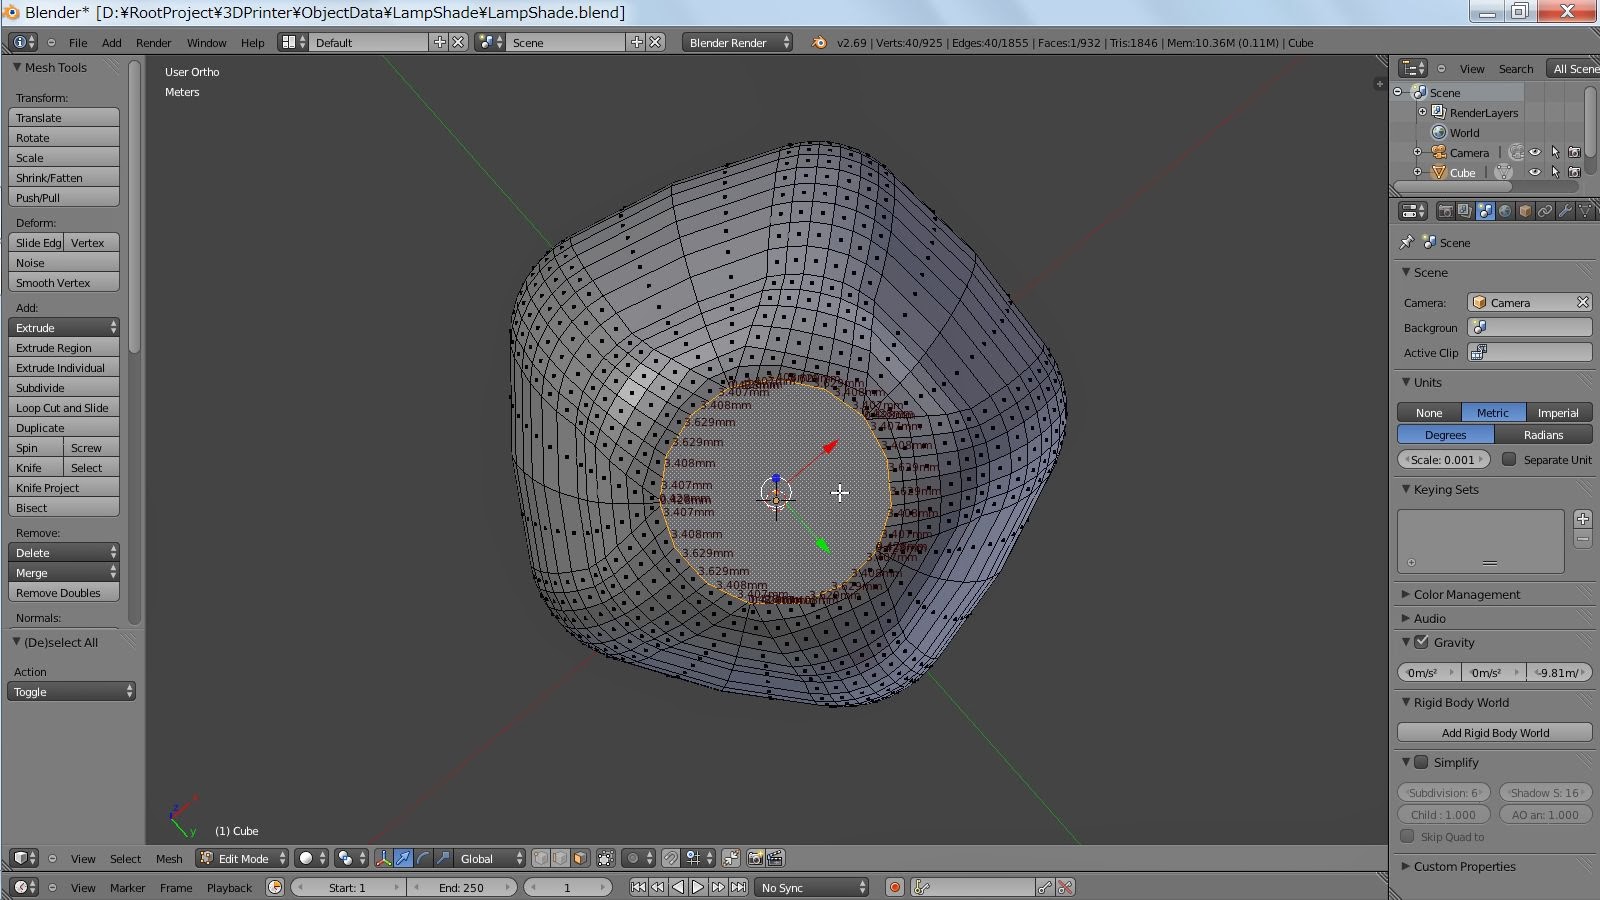Switch to the World properties tab icon
This screenshot has width=1600, height=900.
1505,211
